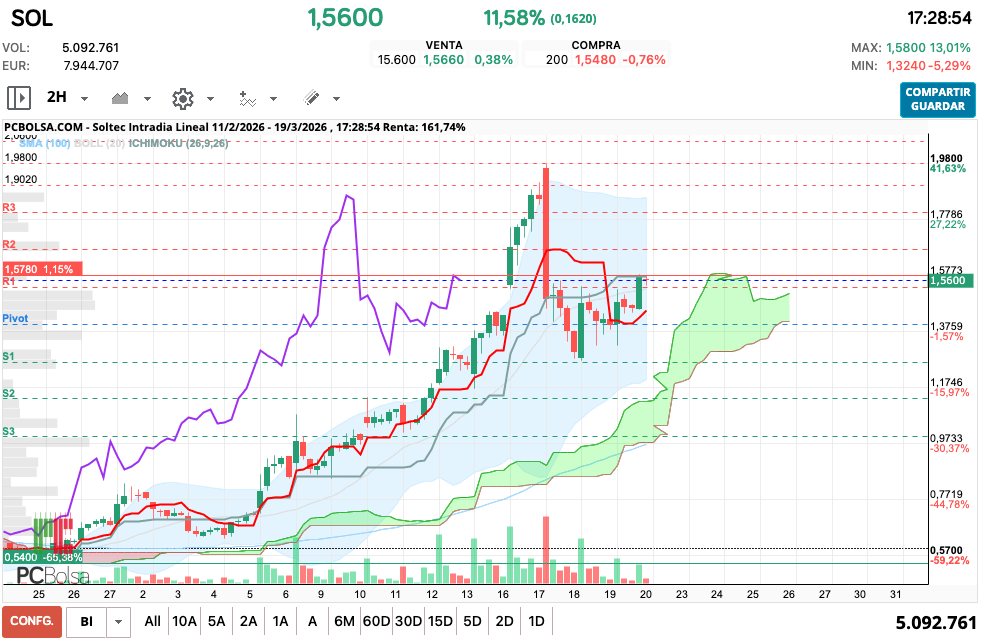The image size is (991, 643).
Task: Click the COMPARTIR GUARDAR button
Action: pyautogui.click(x=937, y=99)
